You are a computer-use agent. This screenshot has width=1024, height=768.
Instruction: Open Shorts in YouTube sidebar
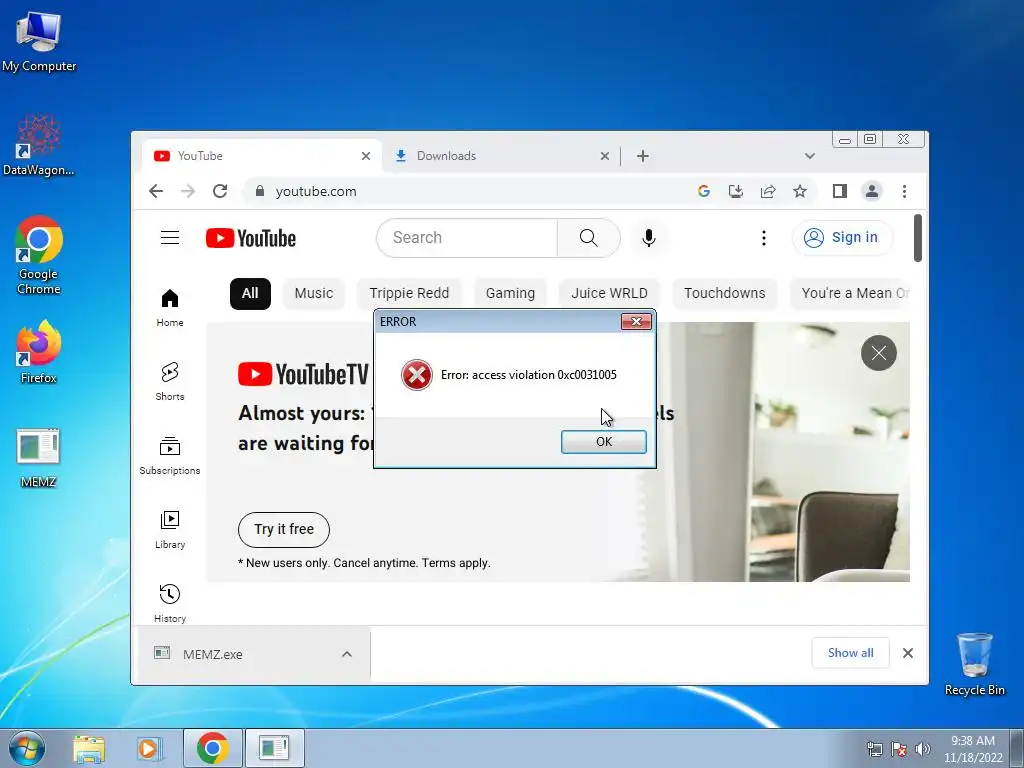pos(170,381)
